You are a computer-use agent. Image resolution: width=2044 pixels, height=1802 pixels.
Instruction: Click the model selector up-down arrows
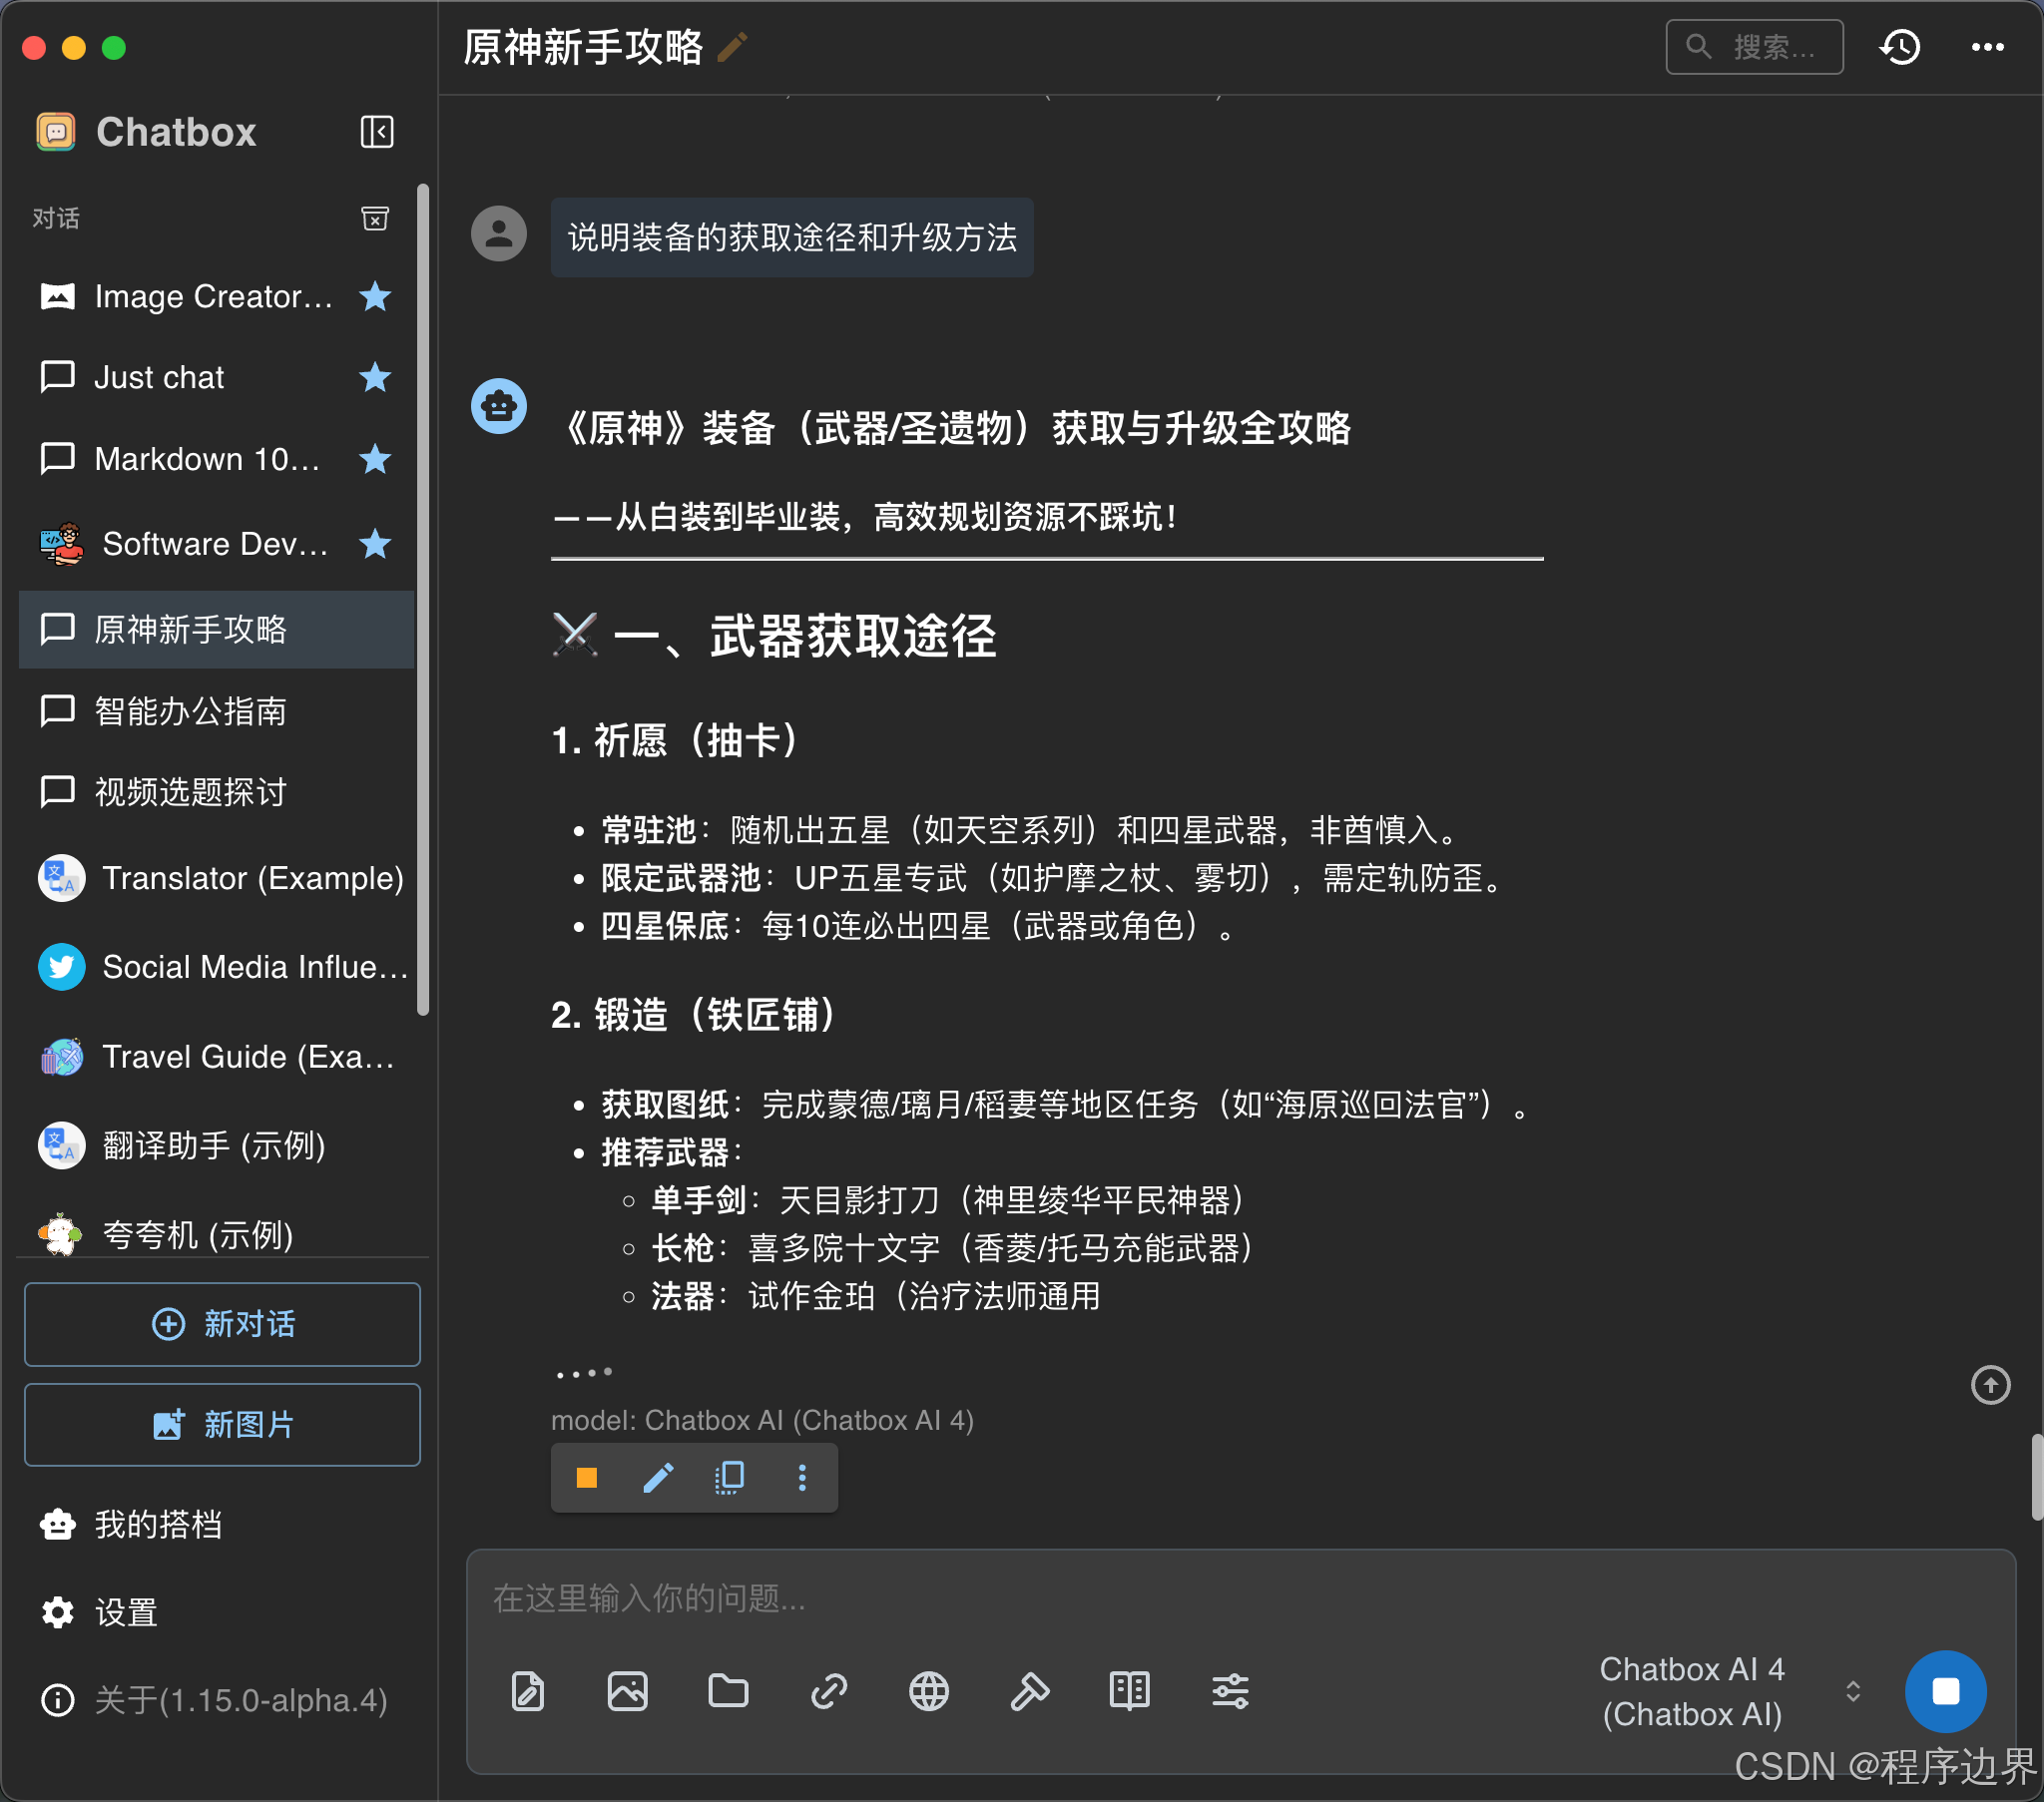coord(1853,1691)
